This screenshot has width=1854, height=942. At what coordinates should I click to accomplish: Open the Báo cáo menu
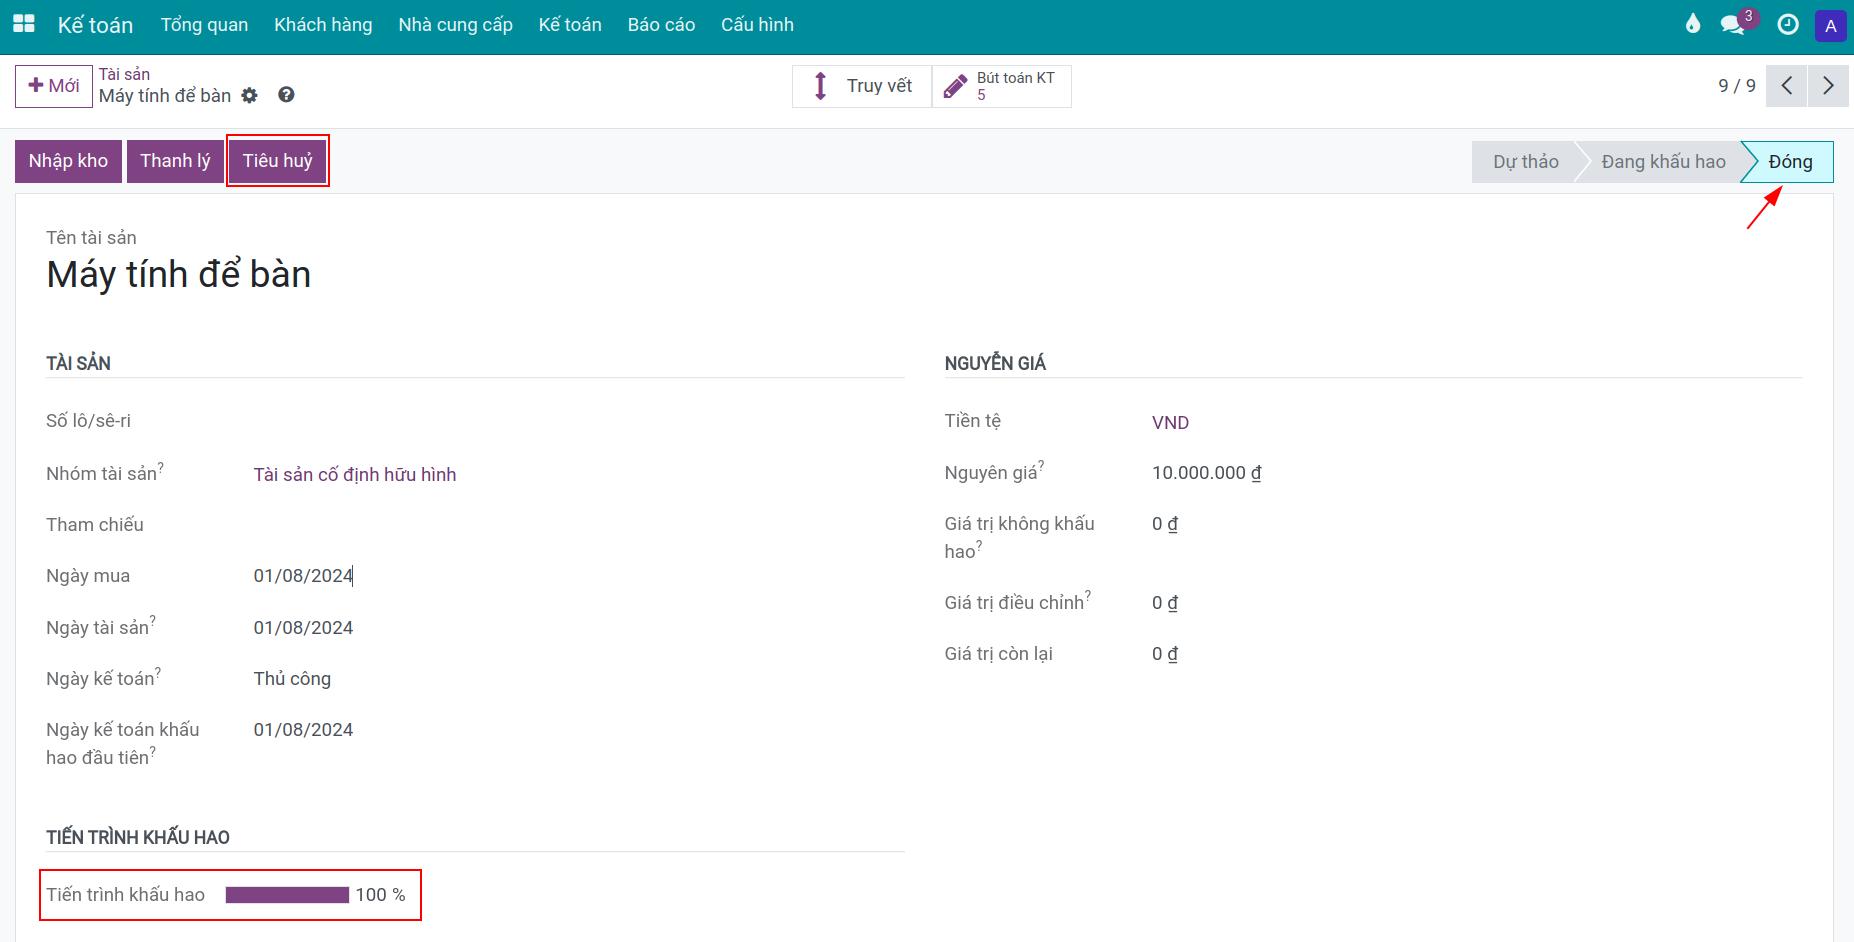click(661, 25)
